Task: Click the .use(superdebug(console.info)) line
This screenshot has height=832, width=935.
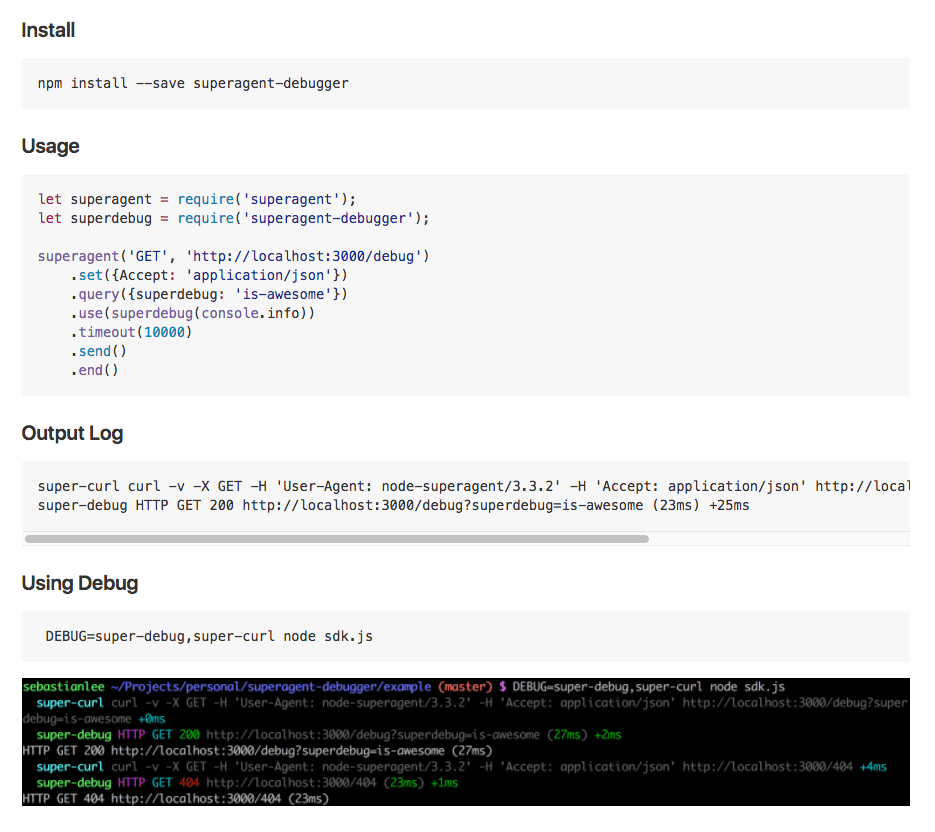Action: [x=193, y=314]
